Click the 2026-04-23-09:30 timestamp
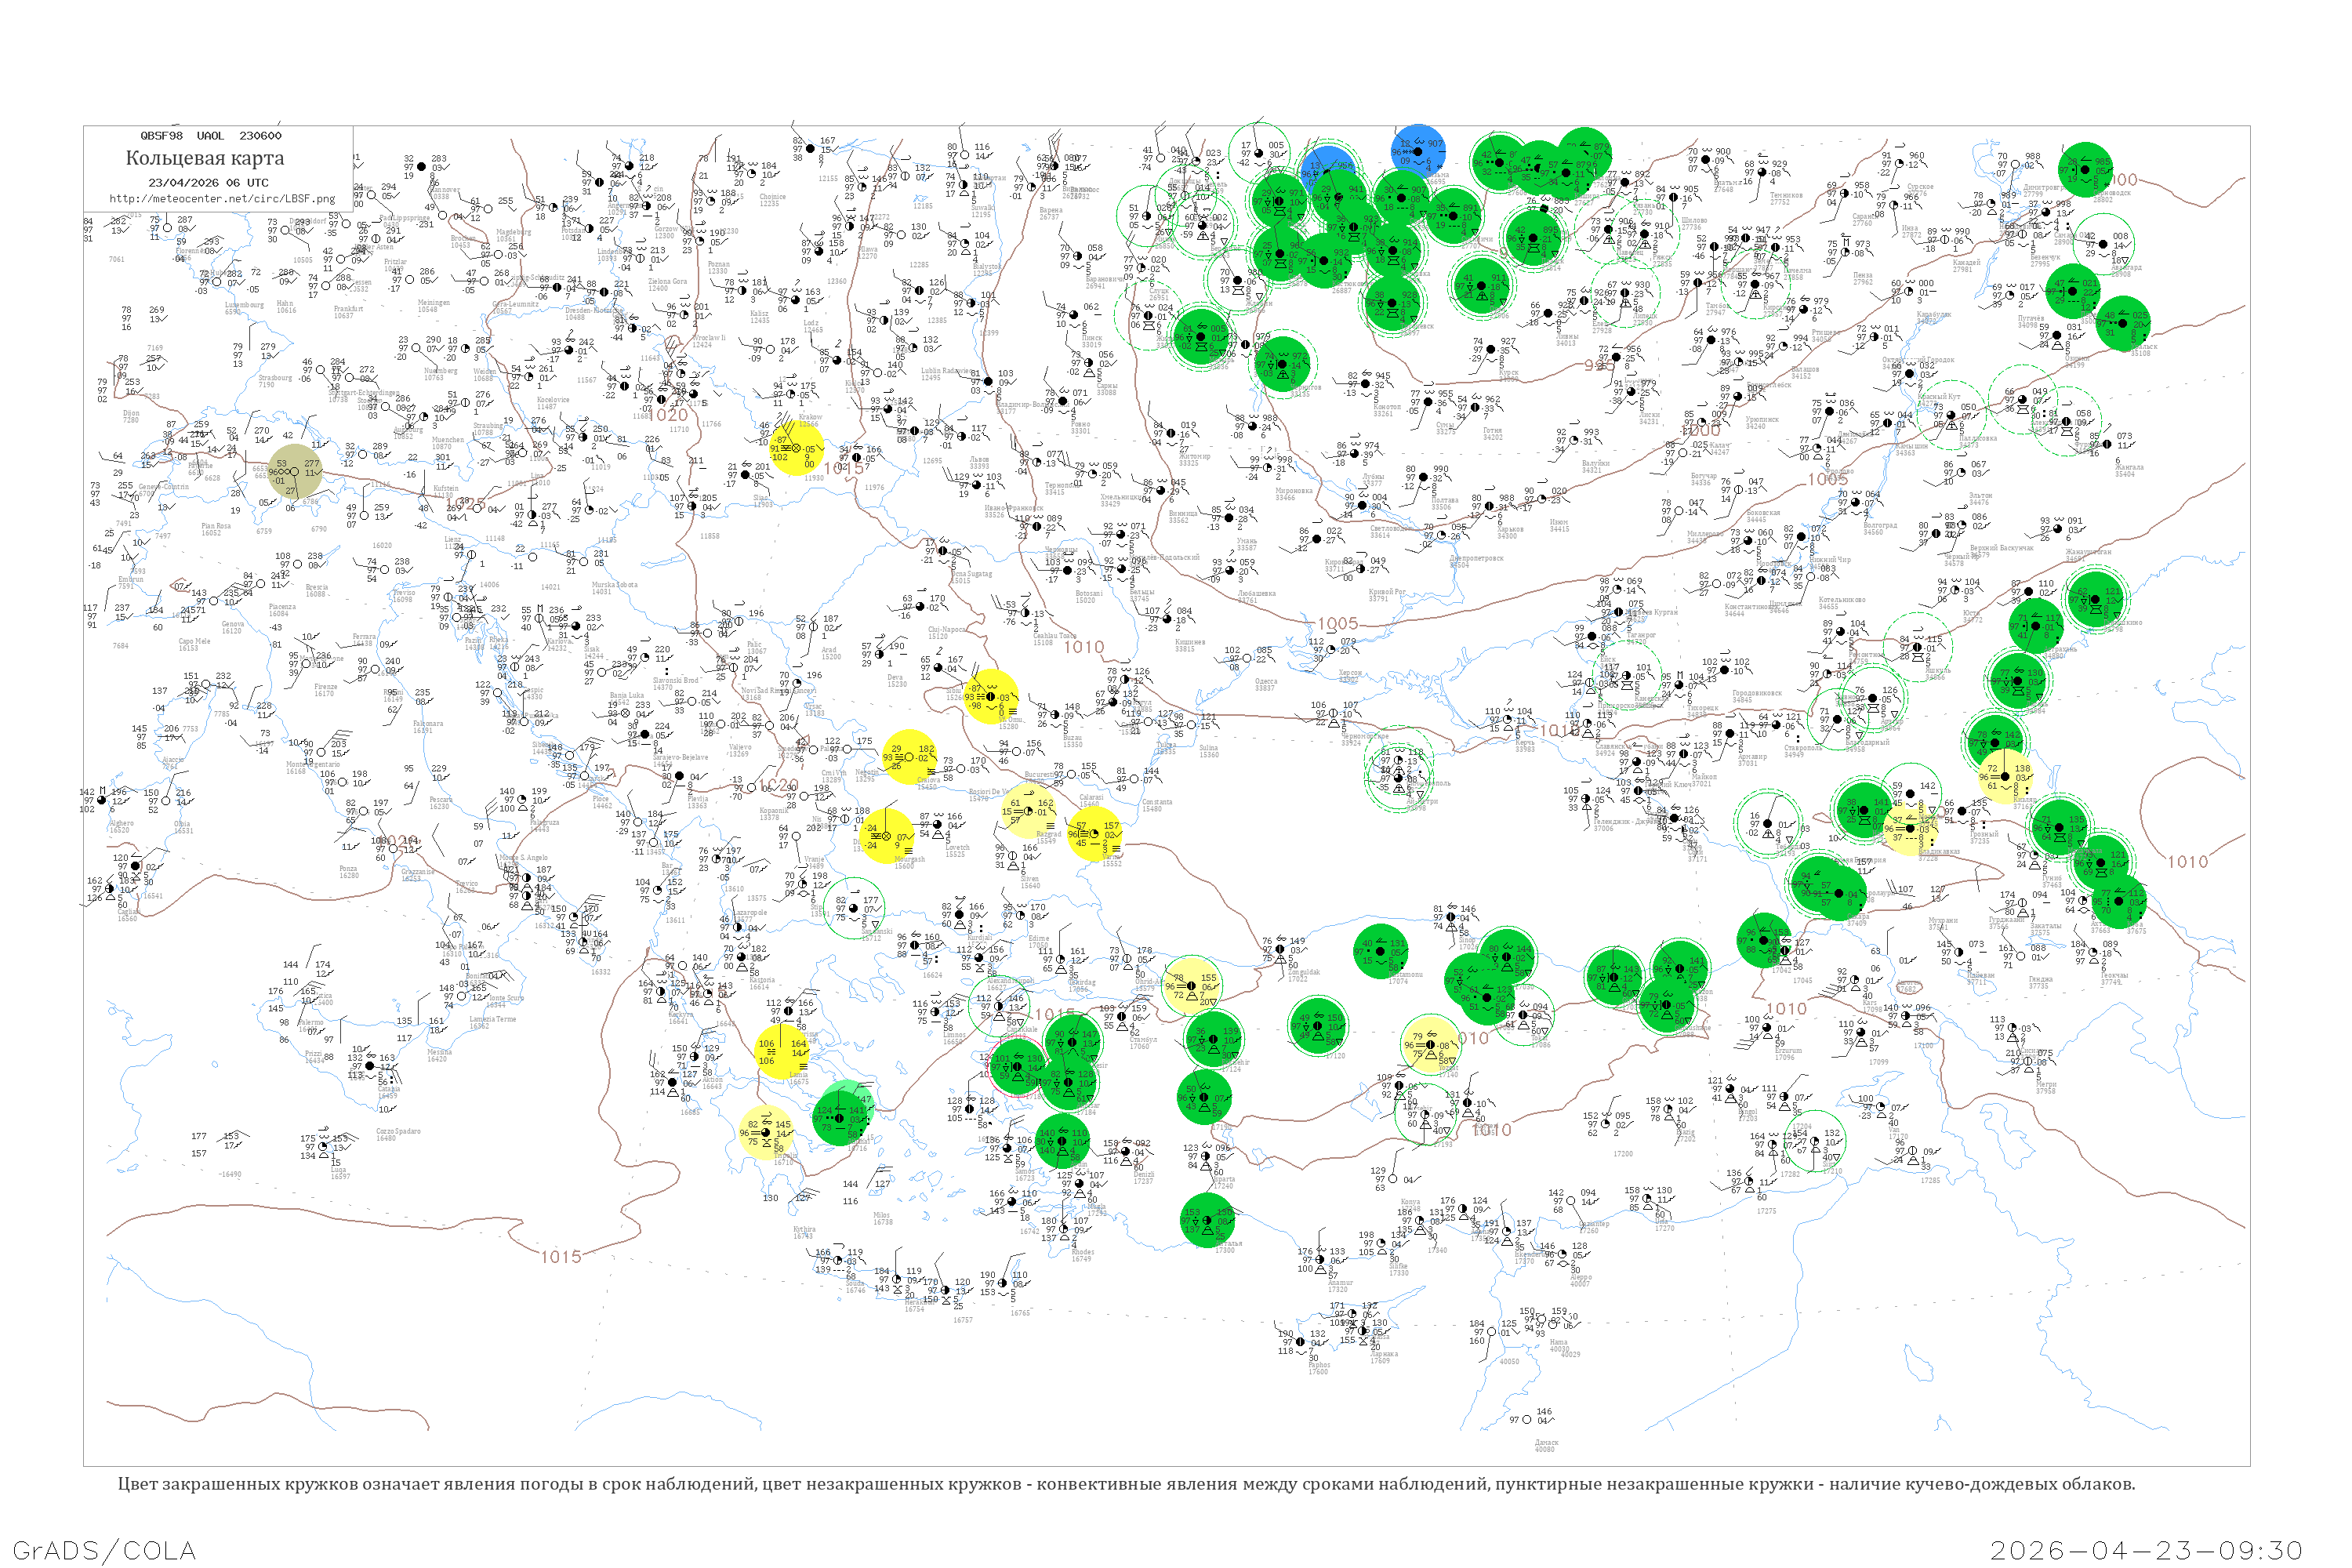The image size is (2352, 1568). 2146,1549
